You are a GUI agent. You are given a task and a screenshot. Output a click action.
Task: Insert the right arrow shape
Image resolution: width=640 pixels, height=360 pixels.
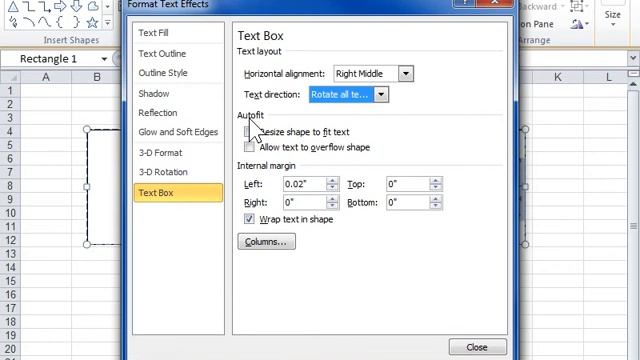[x=60, y=6]
